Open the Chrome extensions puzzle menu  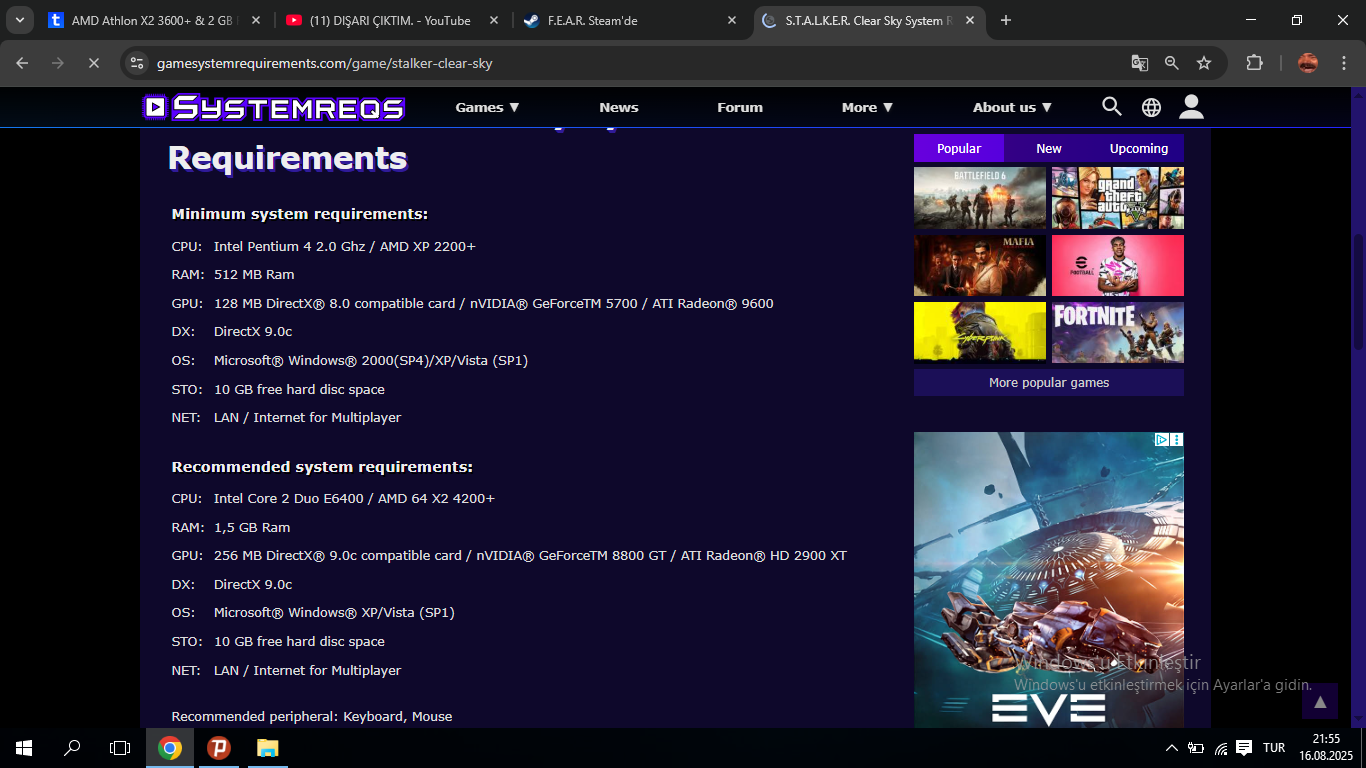[x=1254, y=63]
